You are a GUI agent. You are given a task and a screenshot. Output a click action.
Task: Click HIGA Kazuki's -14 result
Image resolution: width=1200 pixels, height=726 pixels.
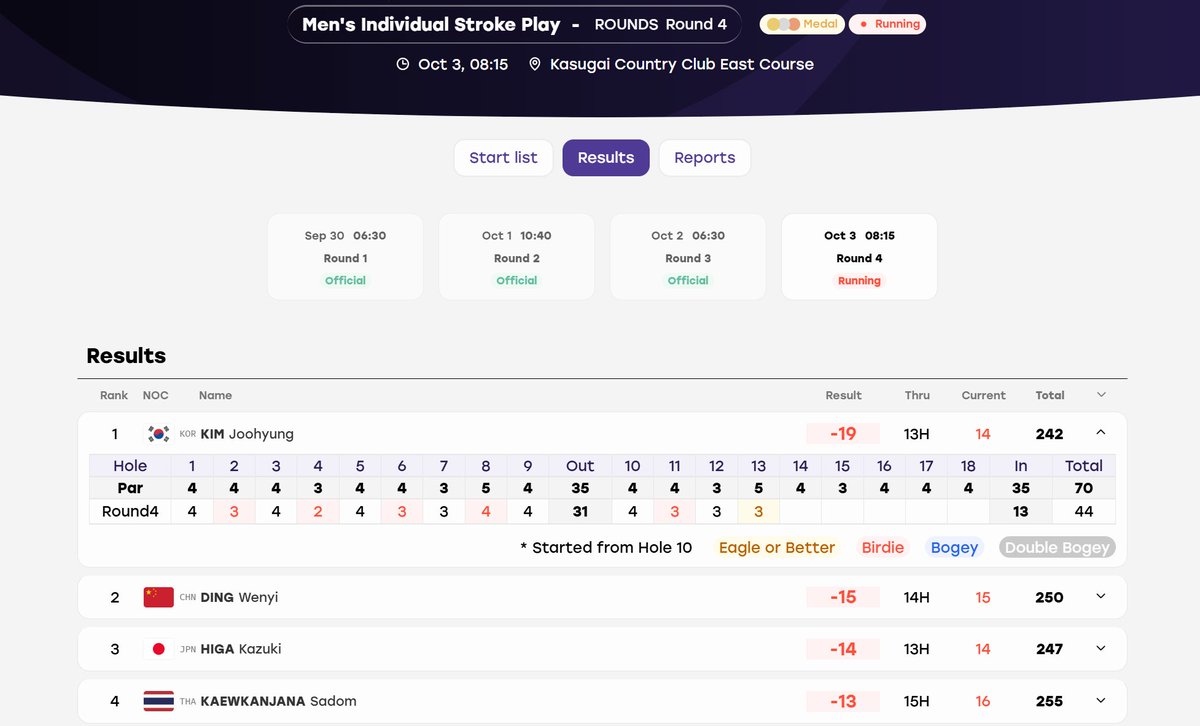click(843, 649)
